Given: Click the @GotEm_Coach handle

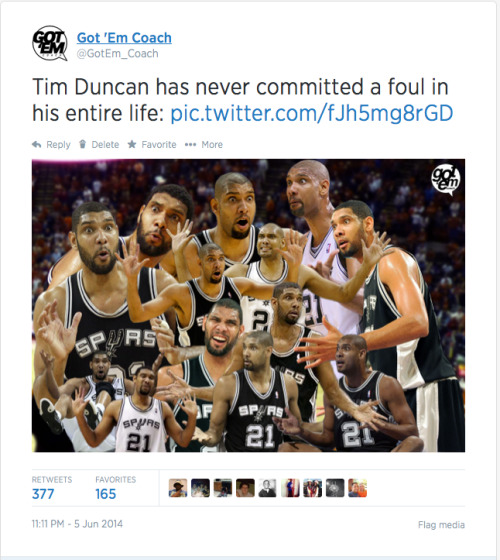Looking at the screenshot, I should pos(118,54).
